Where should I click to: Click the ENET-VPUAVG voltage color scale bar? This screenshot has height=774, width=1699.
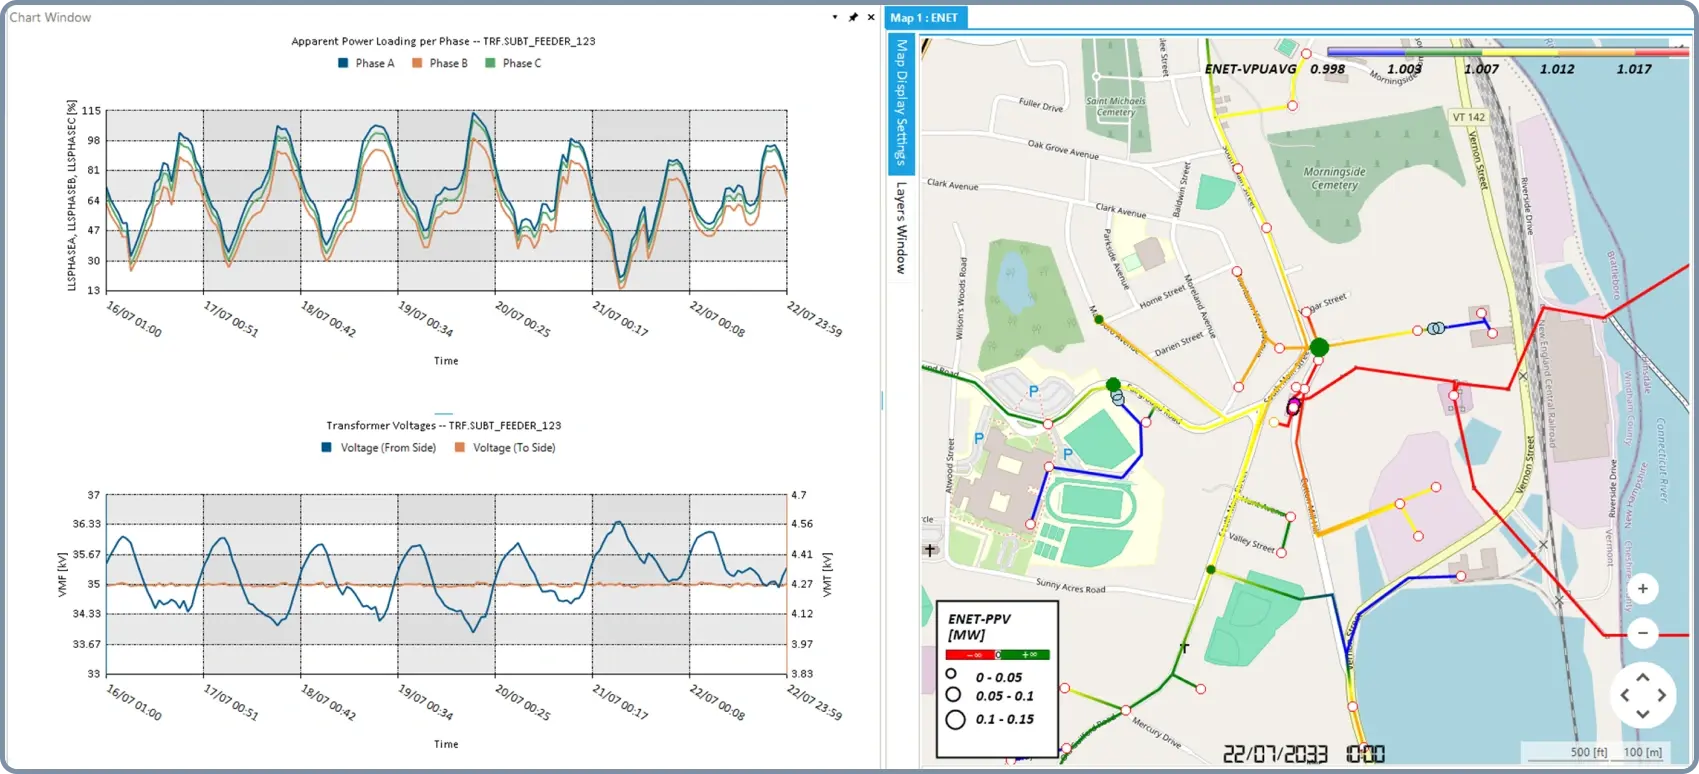(x=1507, y=51)
